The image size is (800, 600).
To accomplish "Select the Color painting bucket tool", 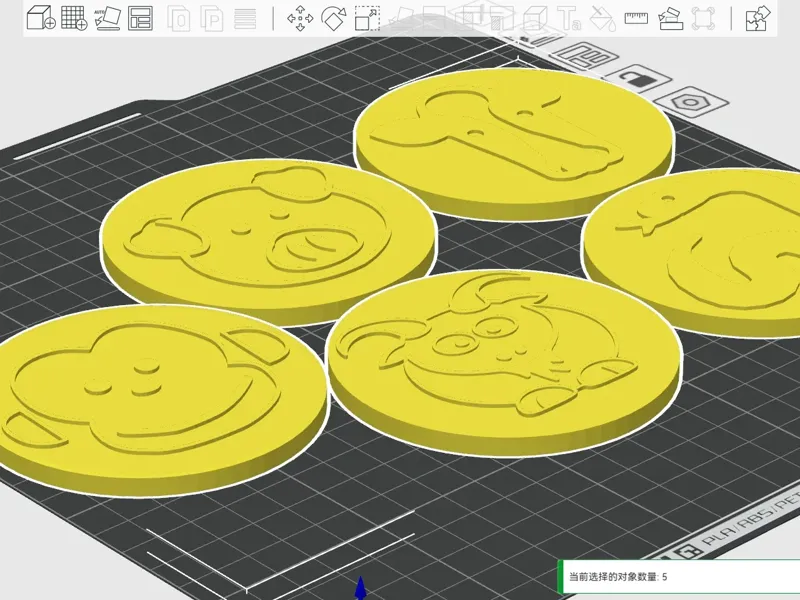I will [x=603, y=18].
